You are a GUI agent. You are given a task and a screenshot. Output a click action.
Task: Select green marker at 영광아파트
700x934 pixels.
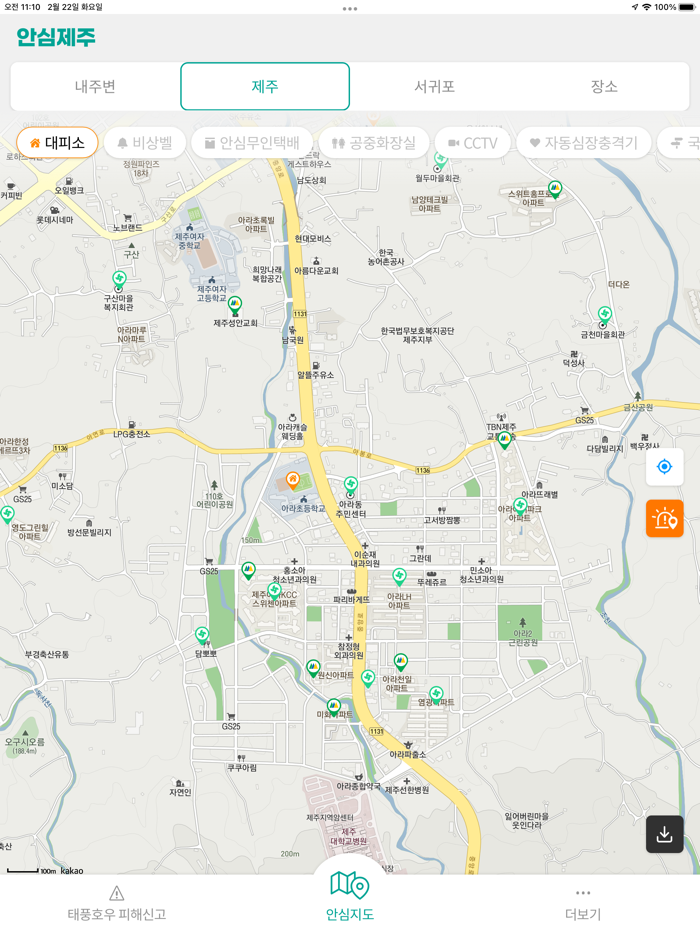pos(436,695)
